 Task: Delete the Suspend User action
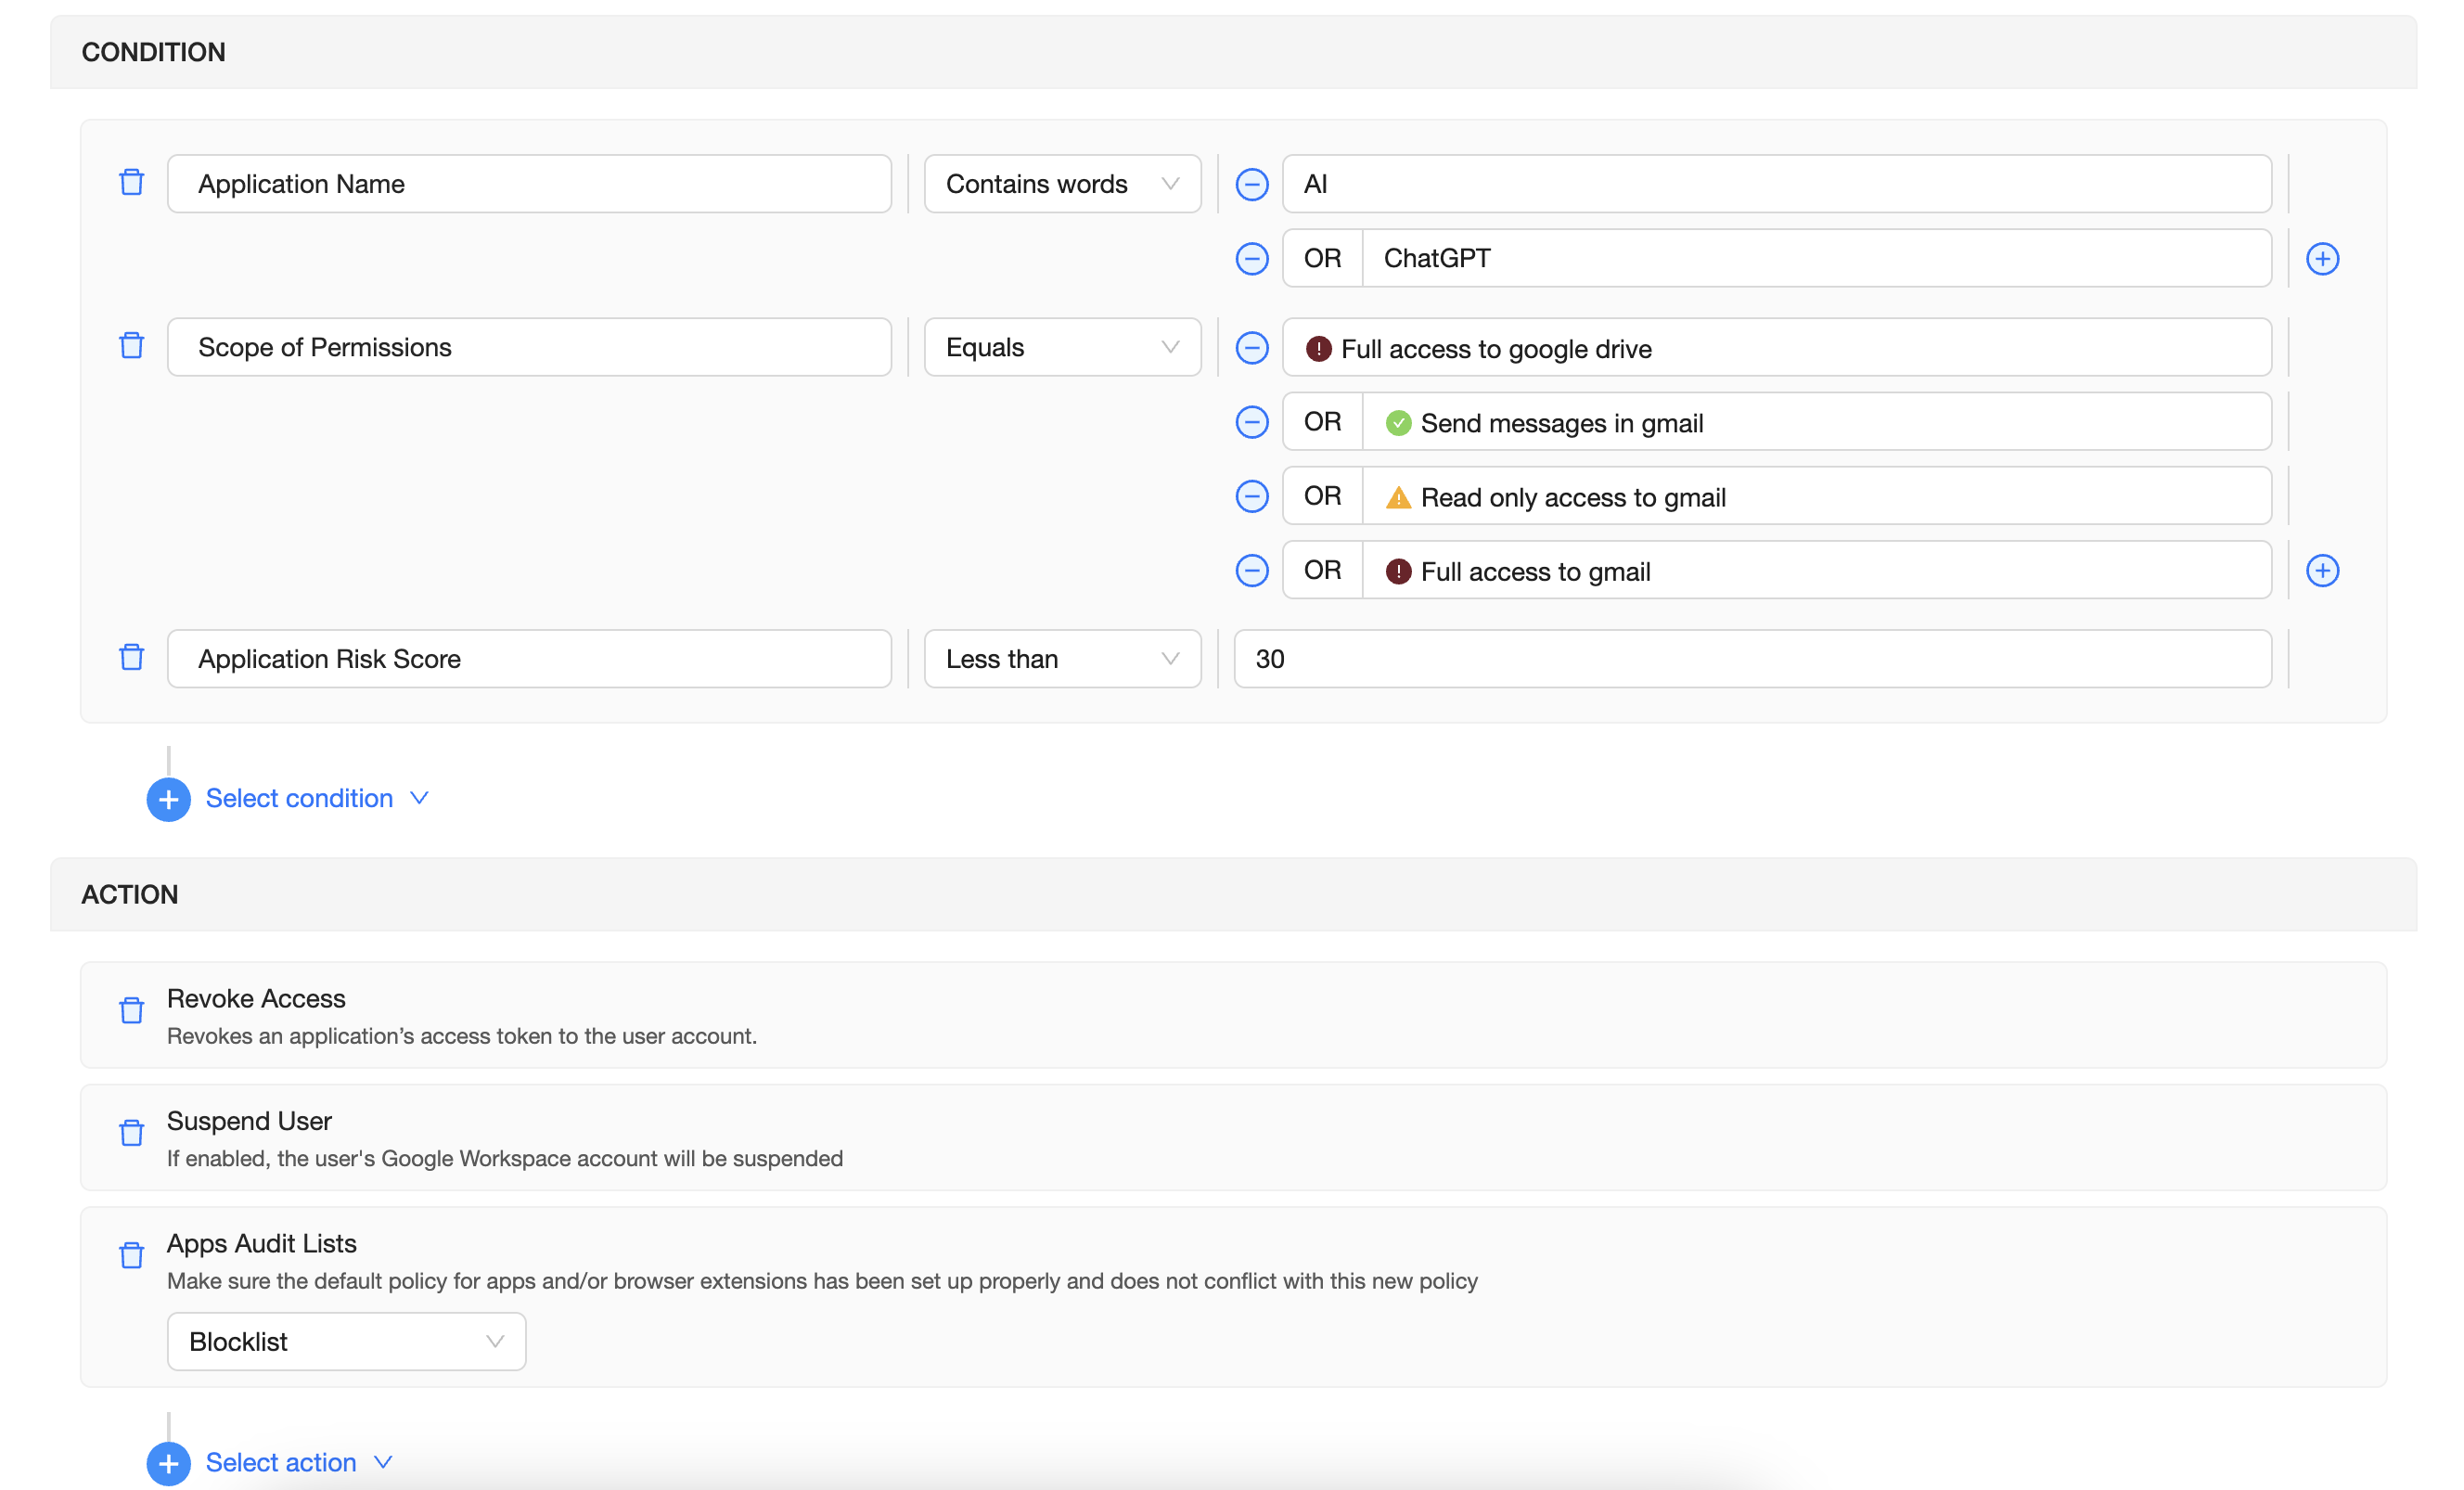pos(131,1133)
